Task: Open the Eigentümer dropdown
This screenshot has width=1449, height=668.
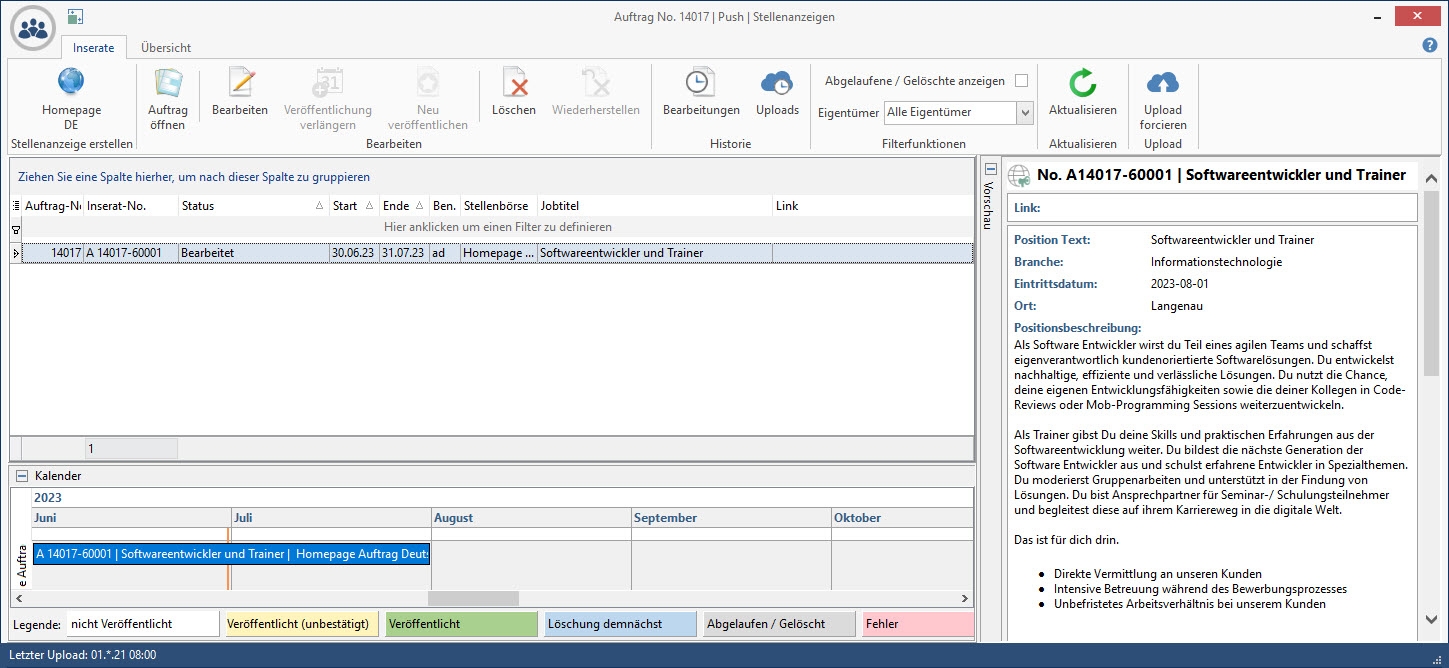Action: 1024,113
